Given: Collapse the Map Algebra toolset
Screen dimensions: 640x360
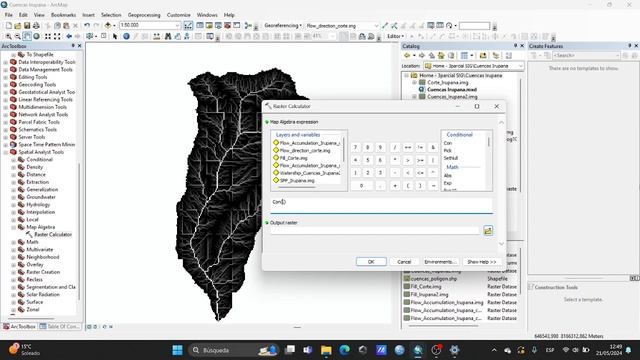Looking at the screenshot, I should click(x=13, y=227).
